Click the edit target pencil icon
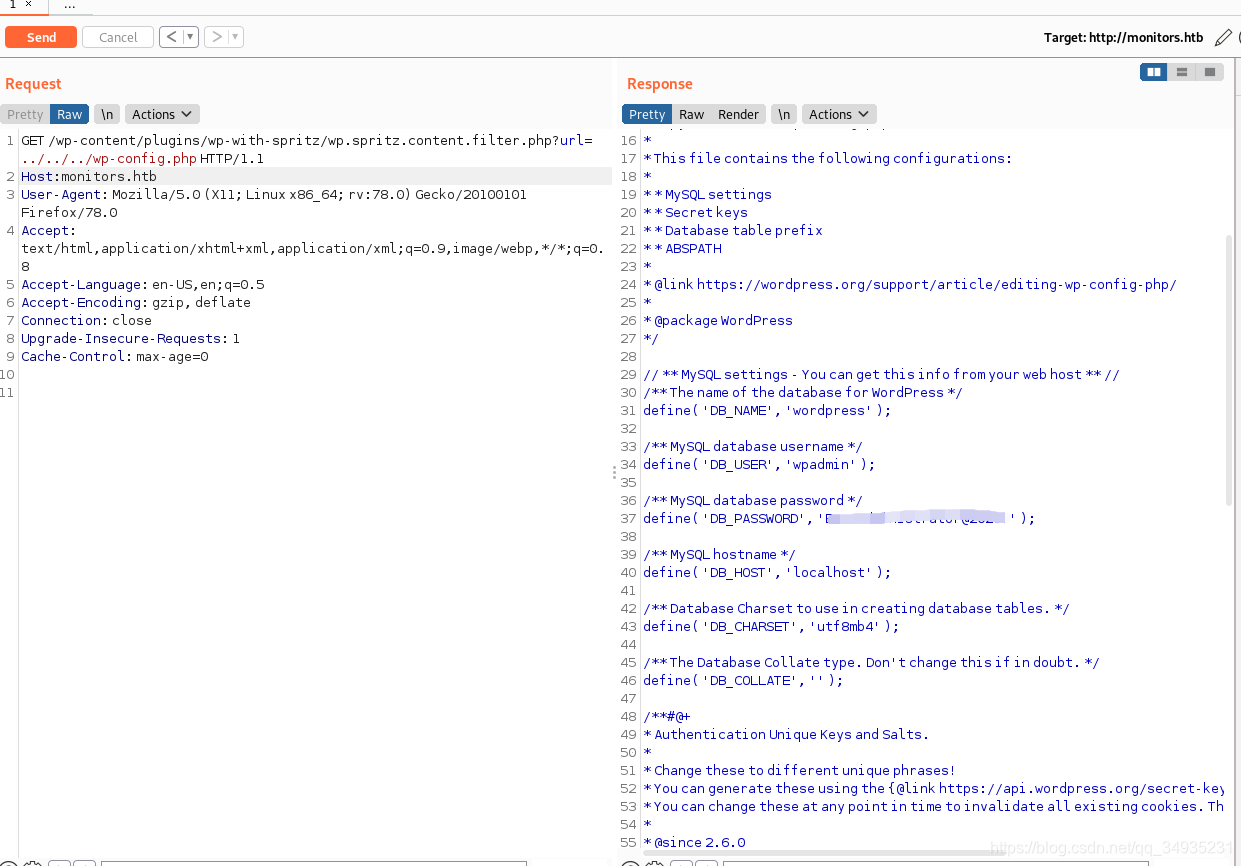The height and width of the screenshot is (866, 1241). coord(1223,38)
